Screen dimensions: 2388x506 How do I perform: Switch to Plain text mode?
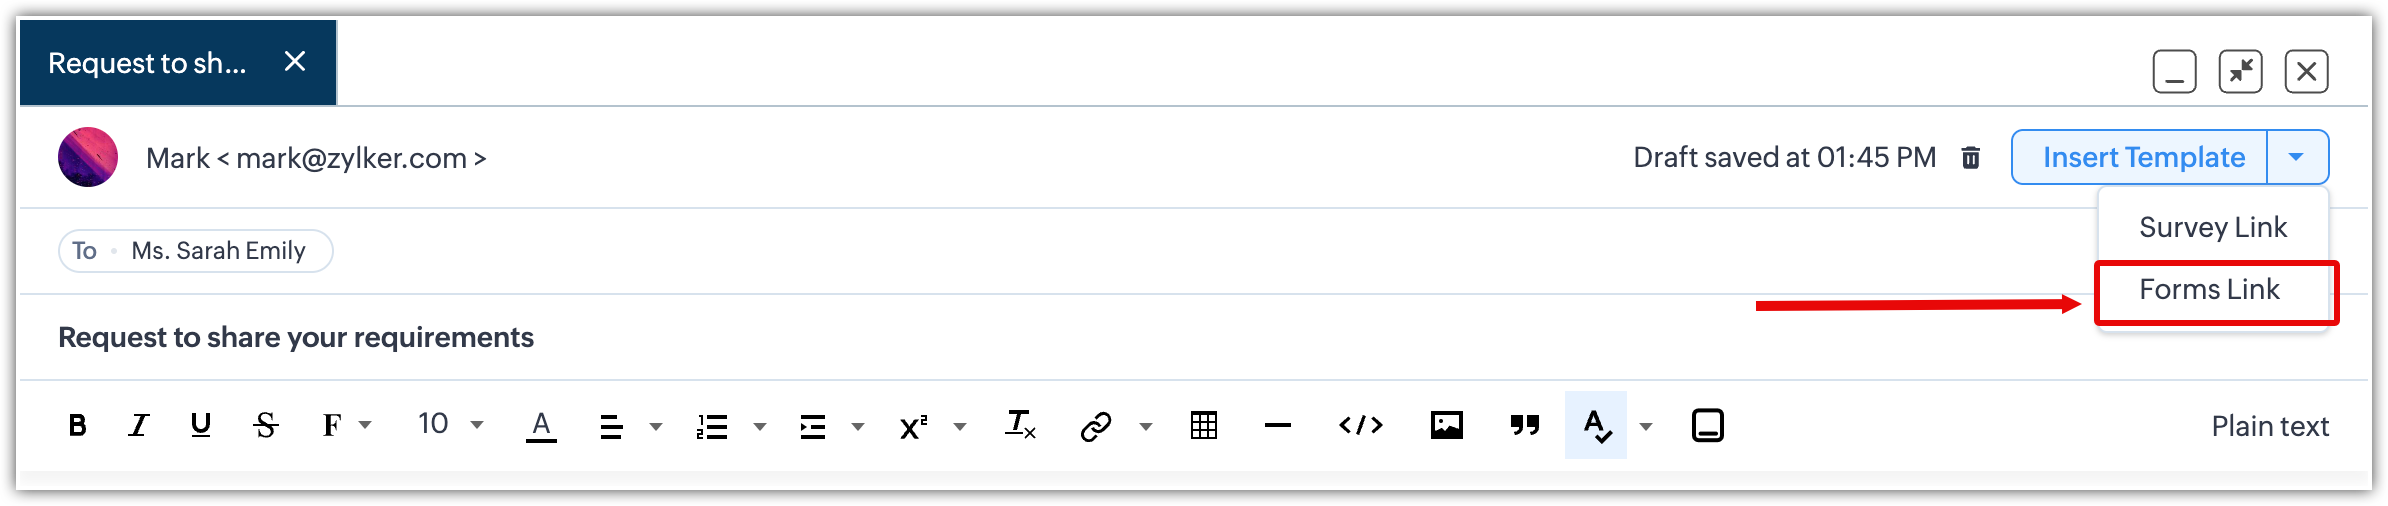(x=2269, y=427)
